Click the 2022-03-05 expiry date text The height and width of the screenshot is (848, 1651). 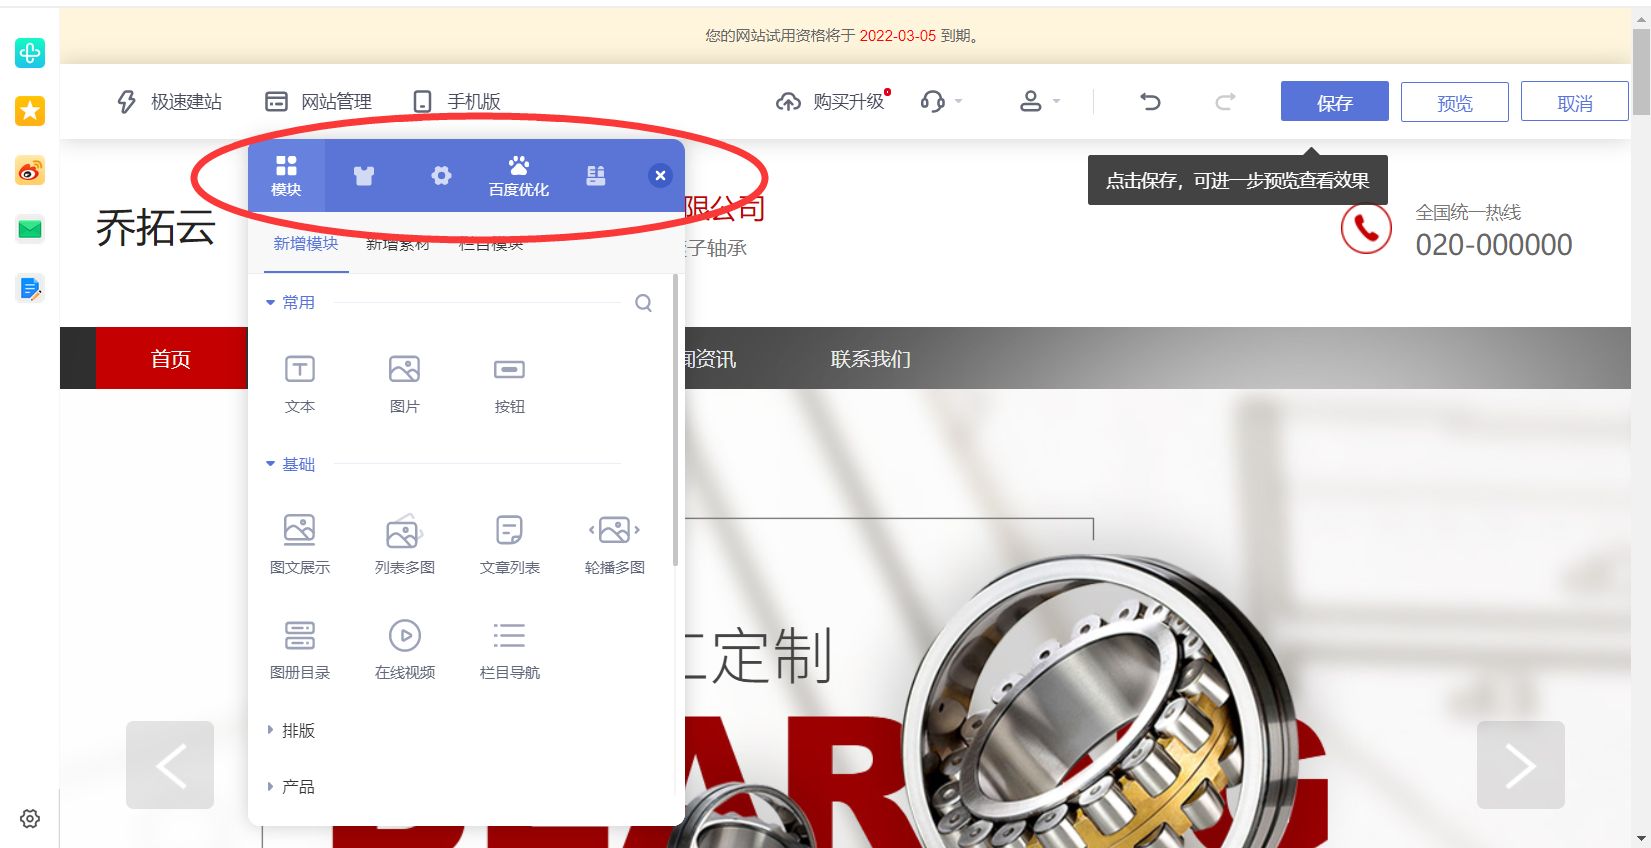[x=898, y=35]
